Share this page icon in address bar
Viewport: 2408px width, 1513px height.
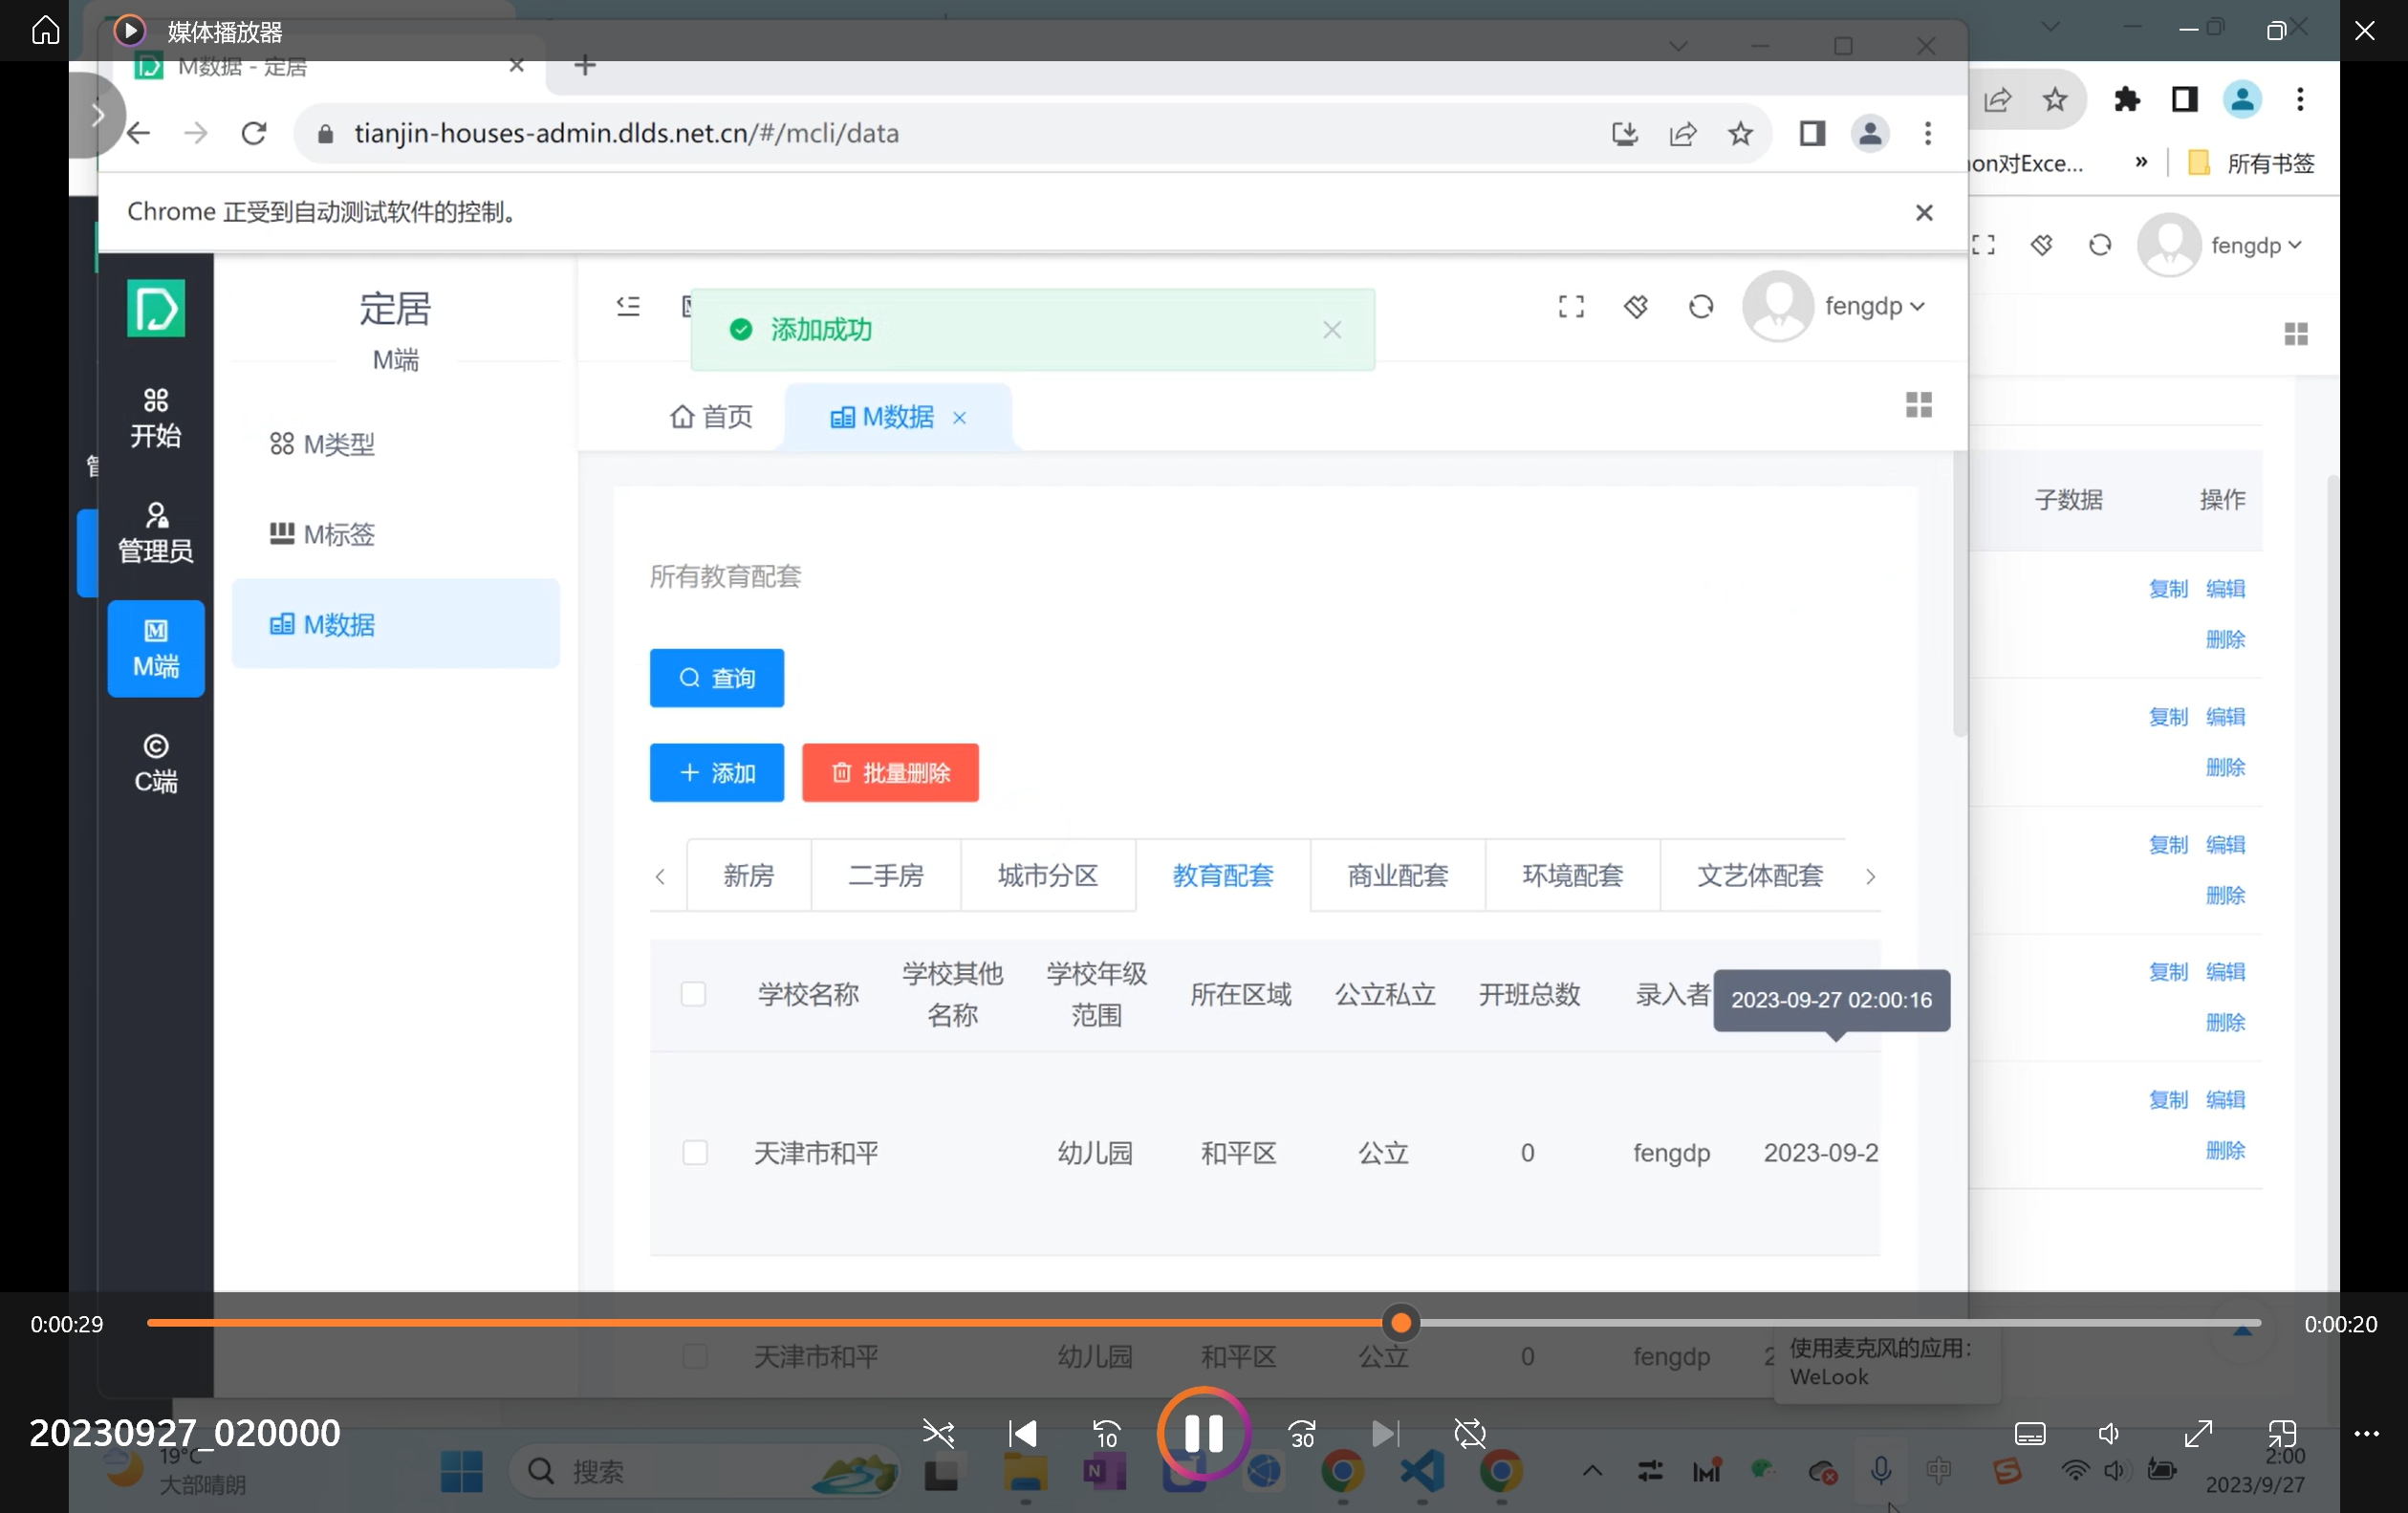[1683, 133]
